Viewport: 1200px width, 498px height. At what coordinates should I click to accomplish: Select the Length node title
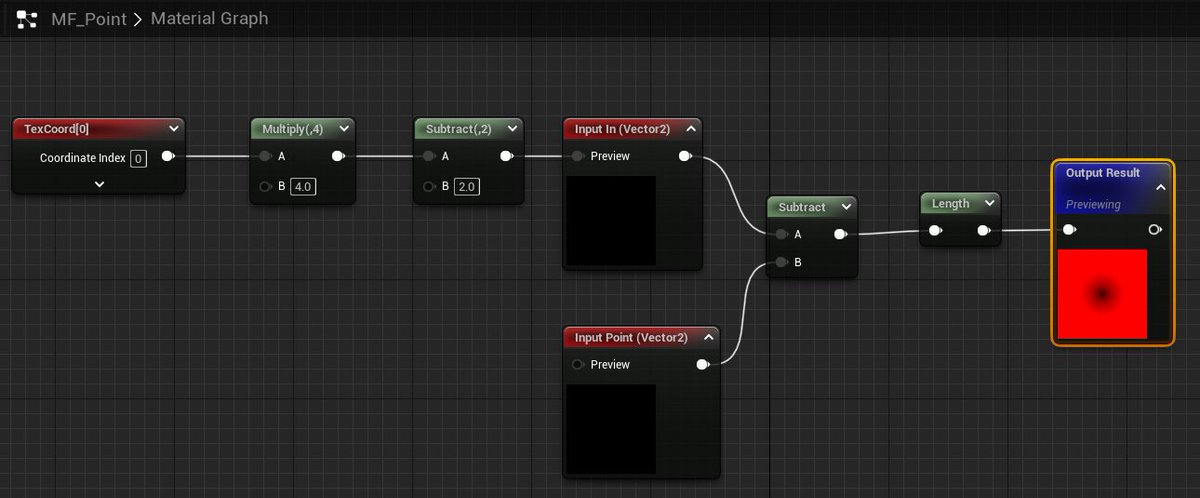point(951,204)
